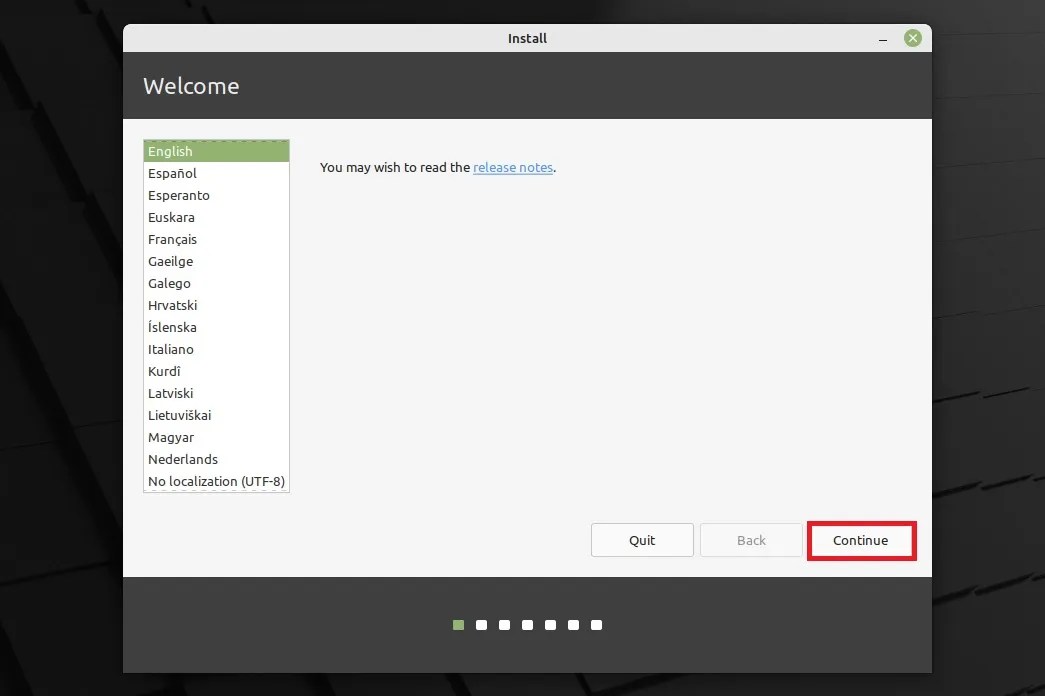Minimize the Install window
1045x696 pixels.
point(882,38)
